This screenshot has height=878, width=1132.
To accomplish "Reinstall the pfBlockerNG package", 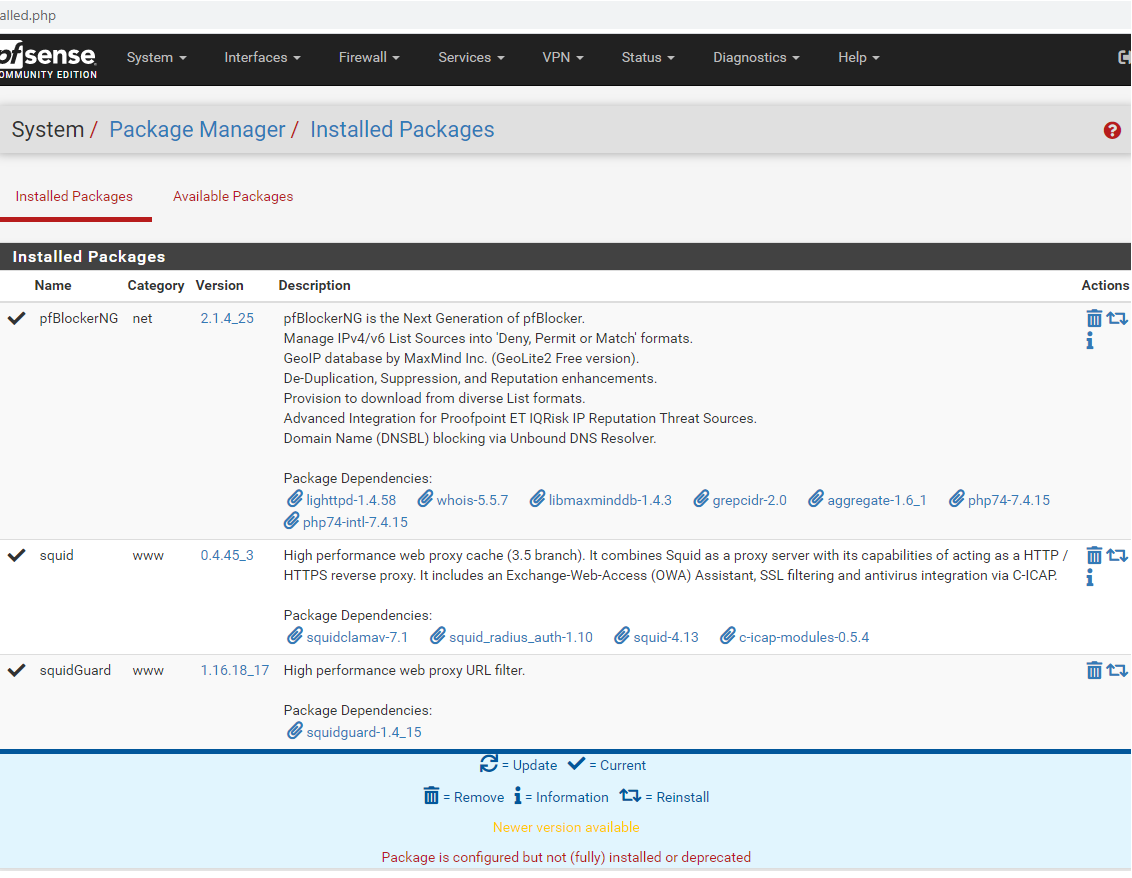I will pyautogui.click(x=1117, y=318).
